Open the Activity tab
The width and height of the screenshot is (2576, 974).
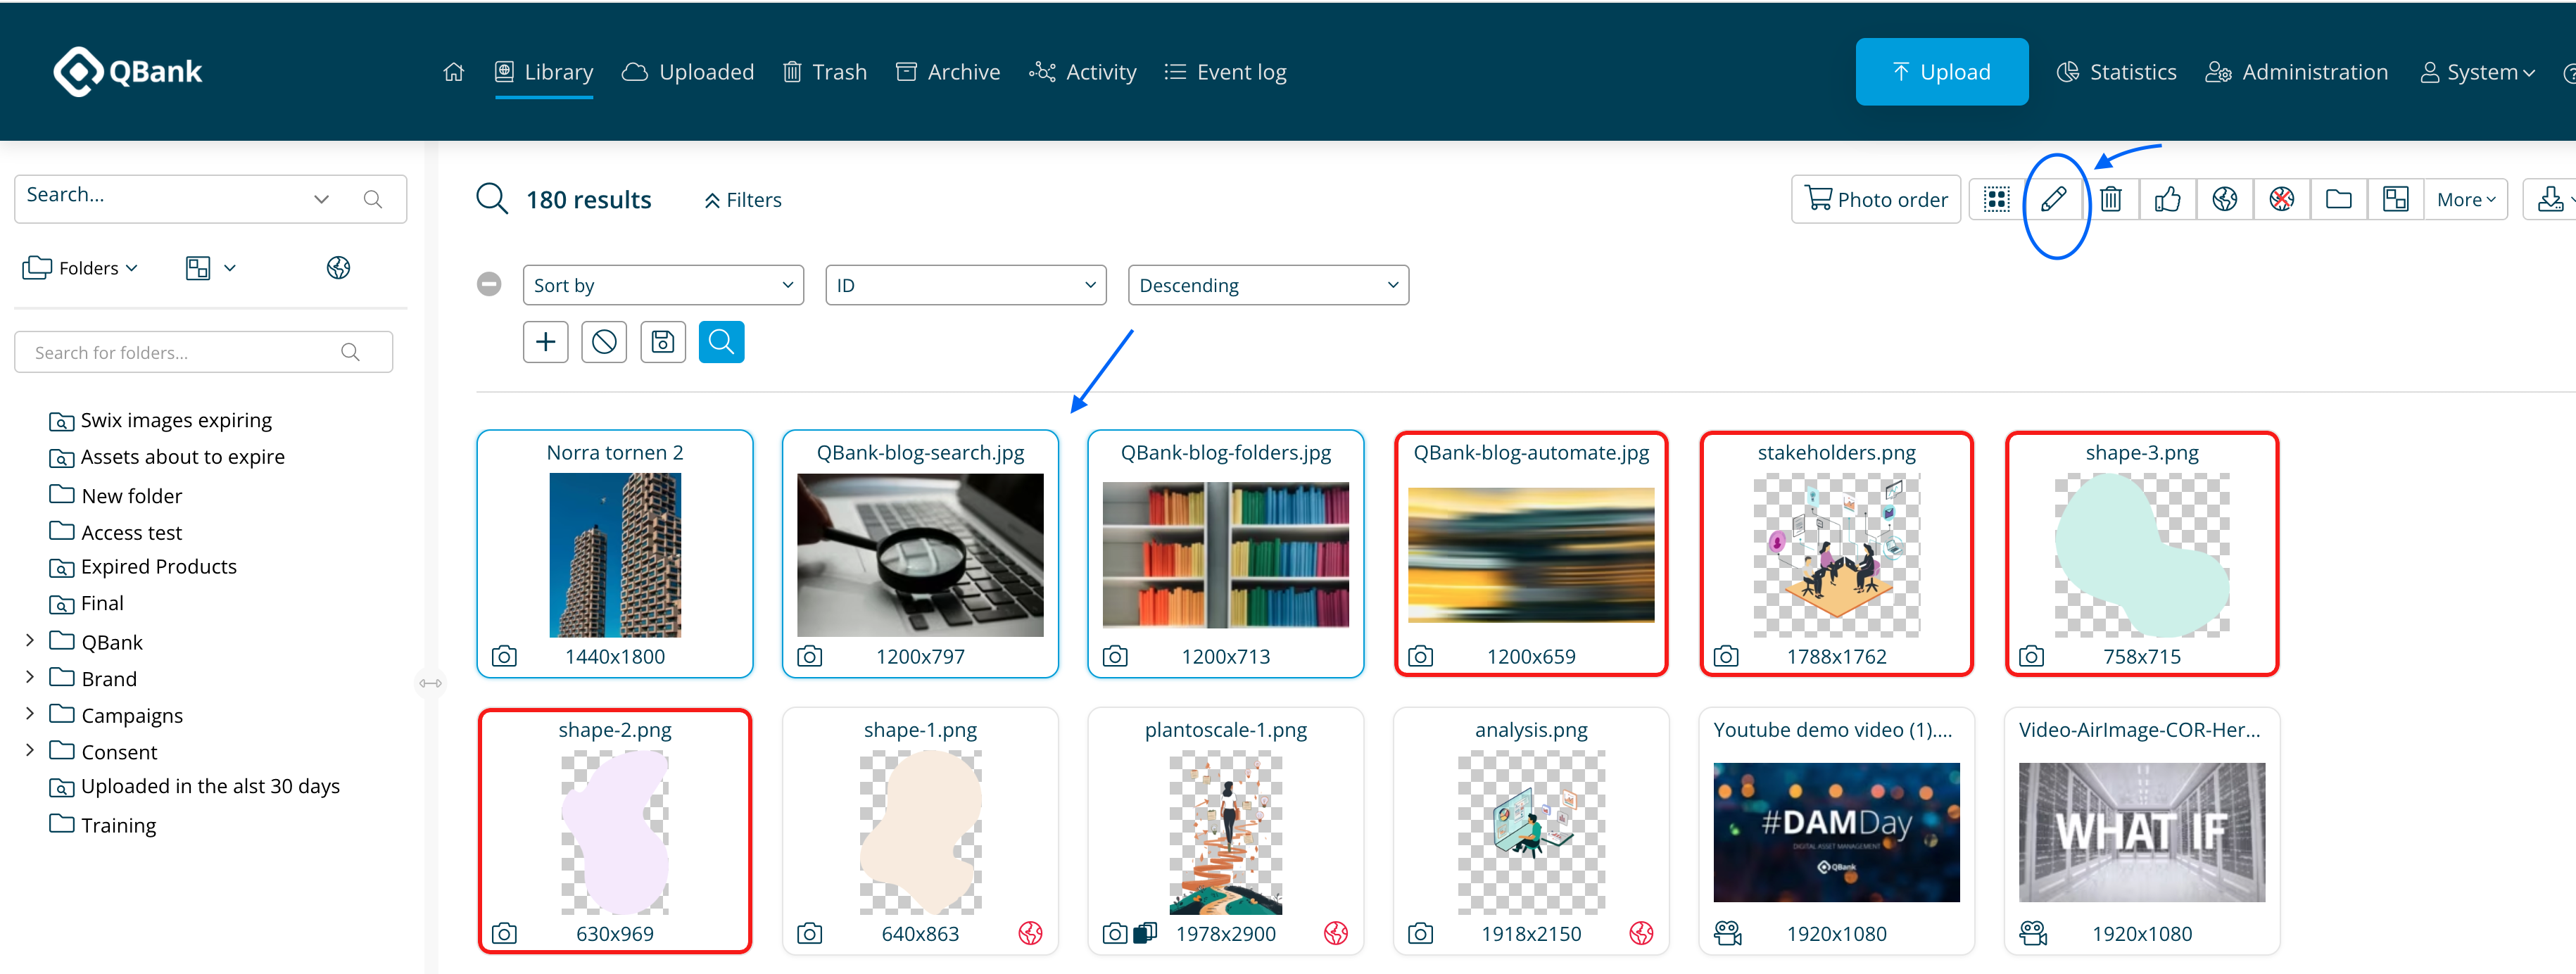tap(1083, 72)
